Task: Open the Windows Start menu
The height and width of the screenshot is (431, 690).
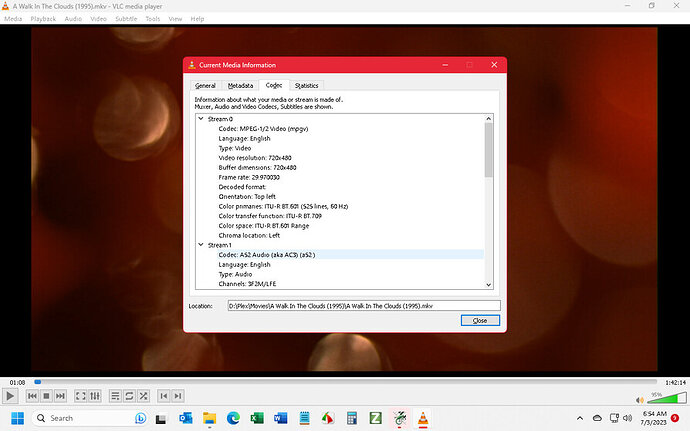Action: (x=17, y=418)
